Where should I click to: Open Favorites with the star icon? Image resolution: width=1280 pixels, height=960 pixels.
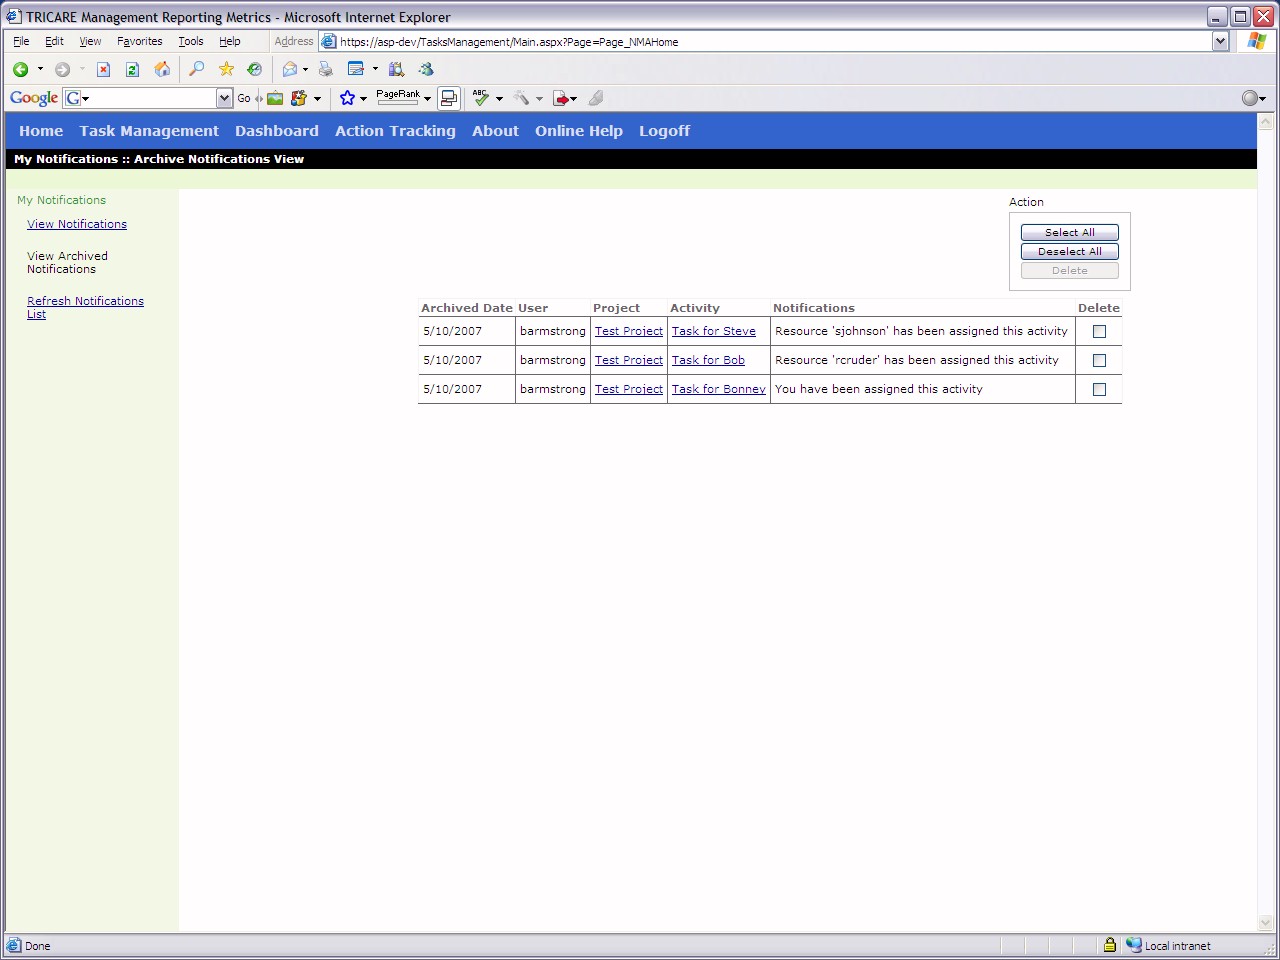point(226,69)
